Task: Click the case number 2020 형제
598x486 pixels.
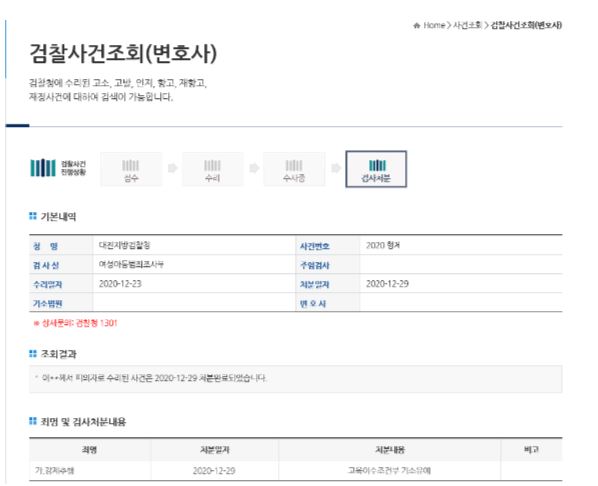Action: tap(383, 245)
